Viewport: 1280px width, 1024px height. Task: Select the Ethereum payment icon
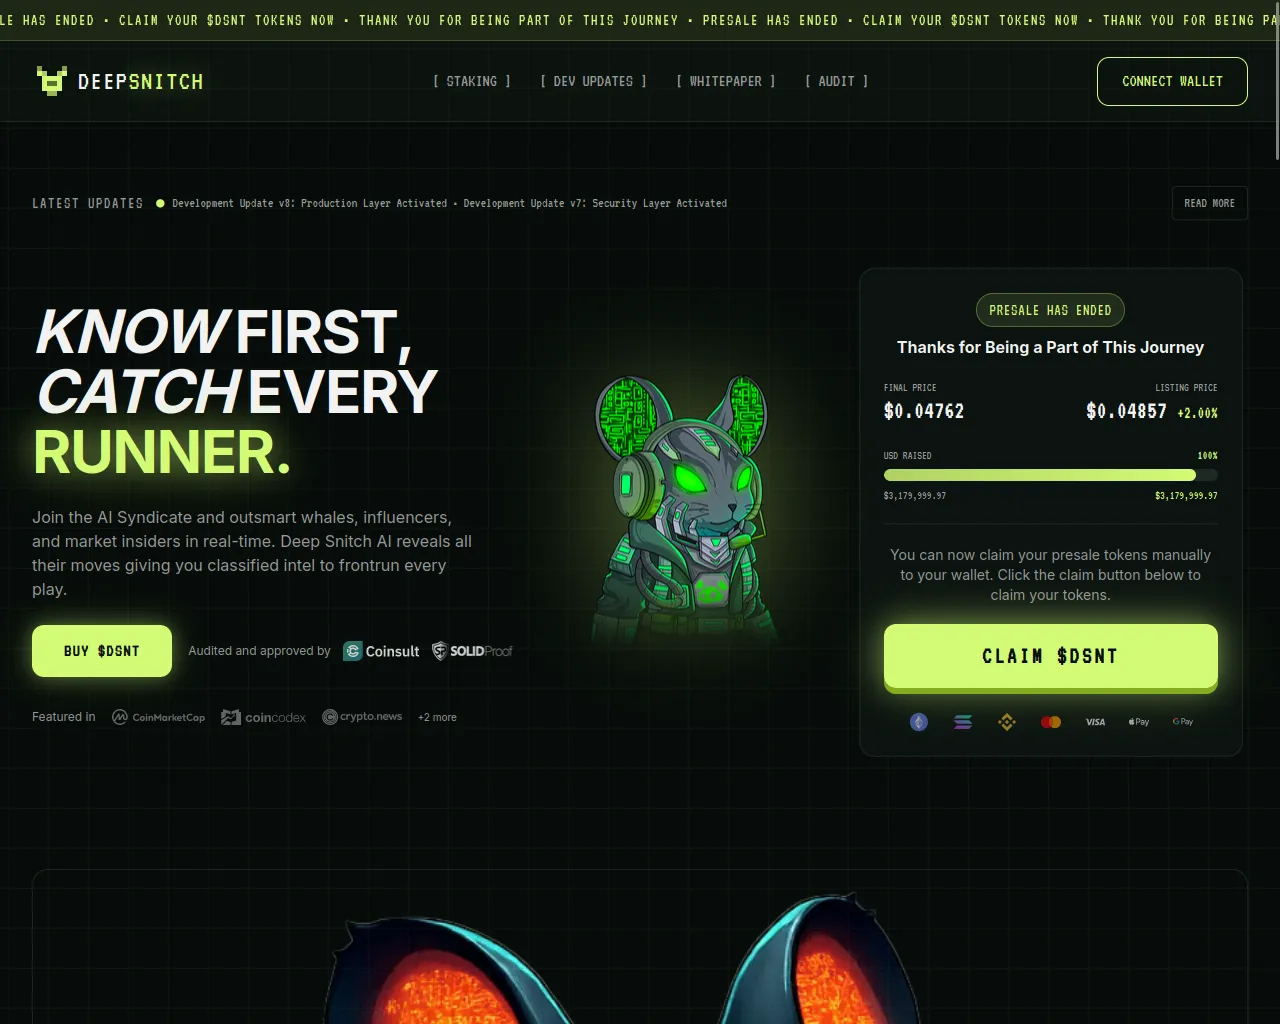919,722
